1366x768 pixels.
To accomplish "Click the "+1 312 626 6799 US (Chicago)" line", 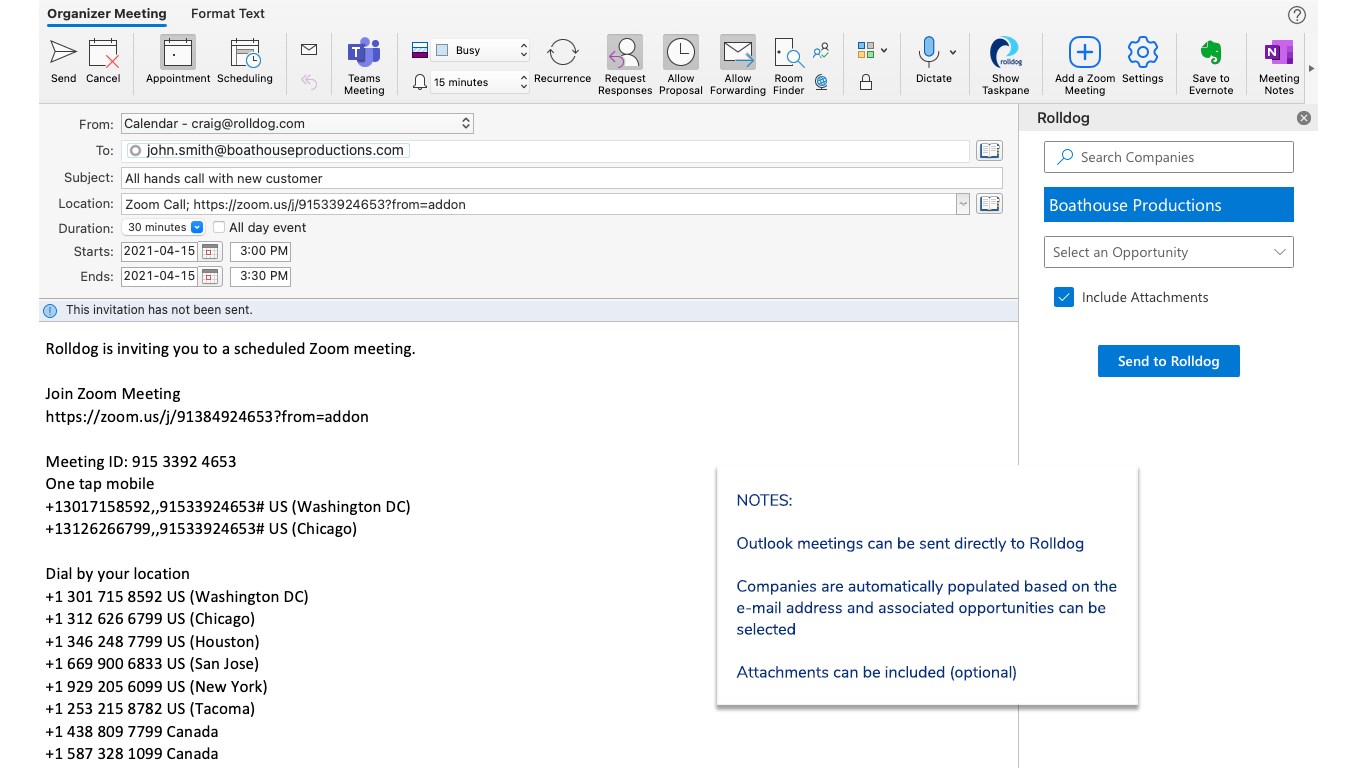I will point(150,619).
